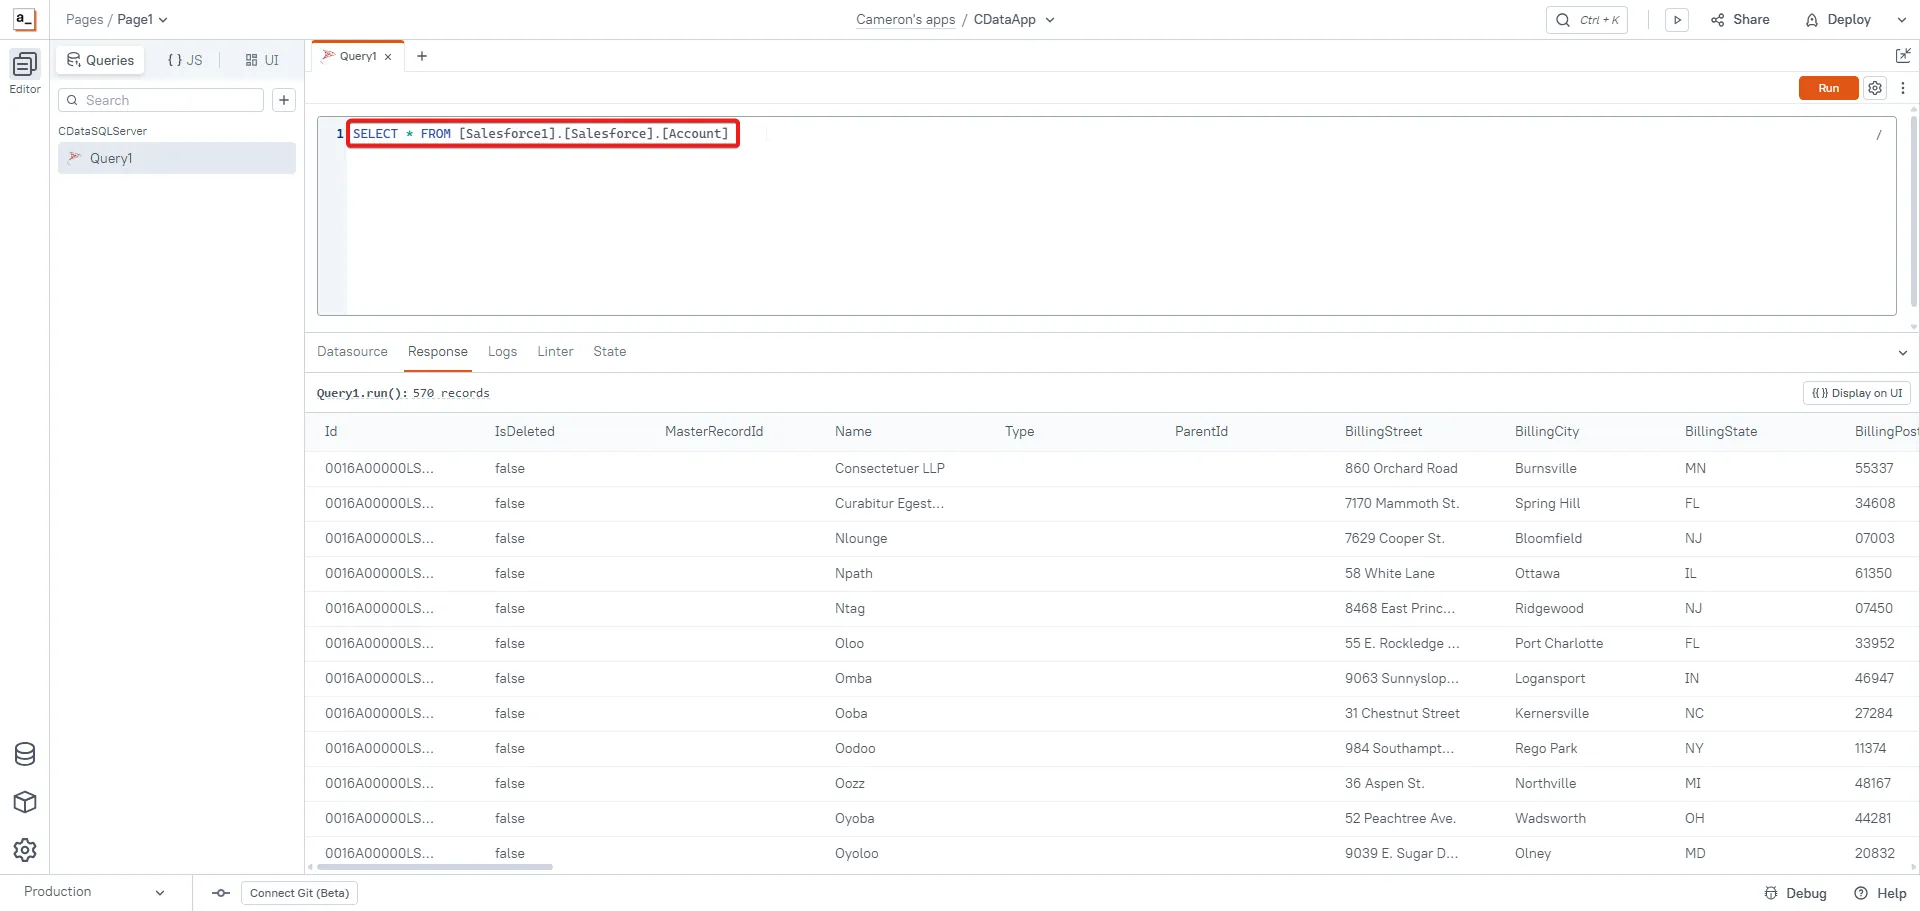Collapse the response panel with chevron
The height and width of the screenshot is (911, 1920).
[x=1902, y=352]
